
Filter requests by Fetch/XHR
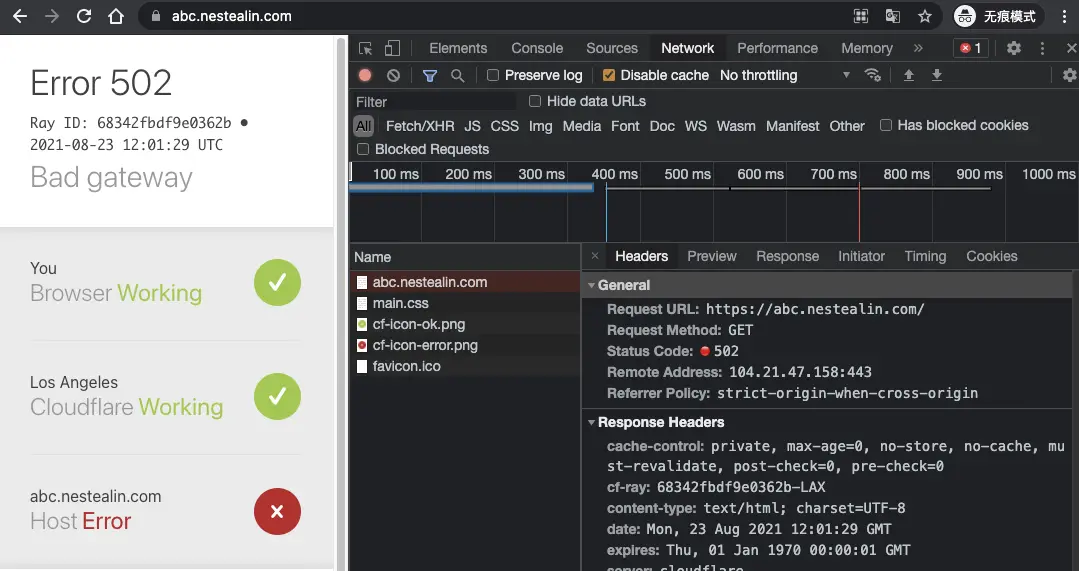pos(420,126)
